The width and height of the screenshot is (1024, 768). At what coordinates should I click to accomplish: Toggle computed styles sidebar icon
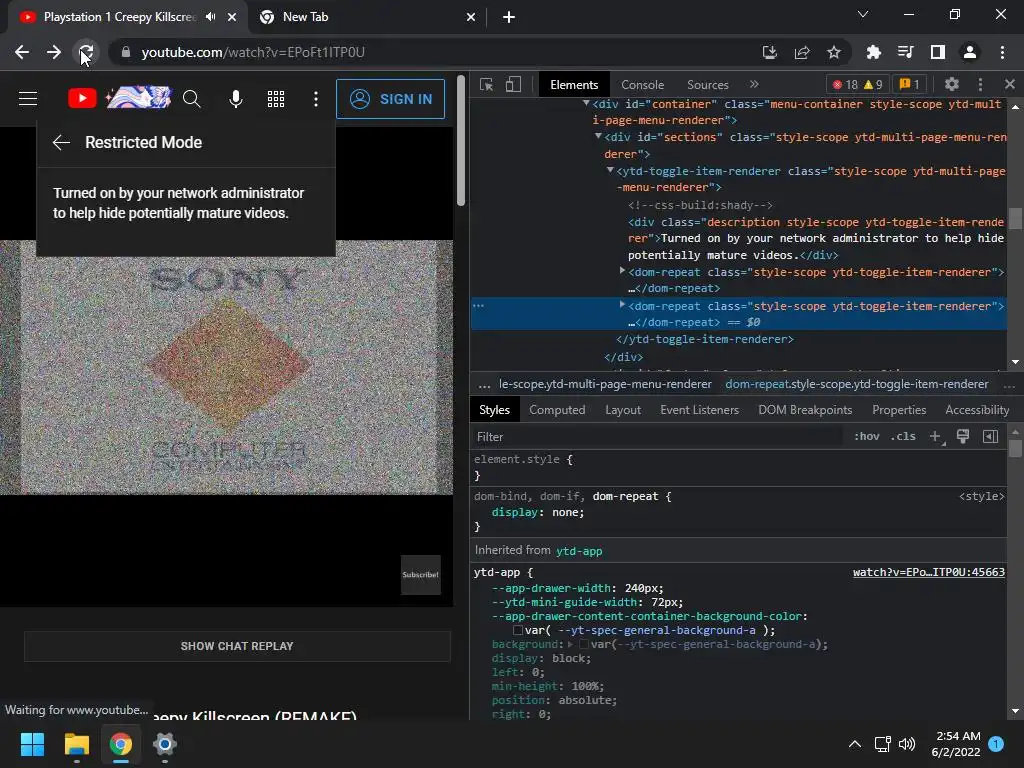pos(991,436)
